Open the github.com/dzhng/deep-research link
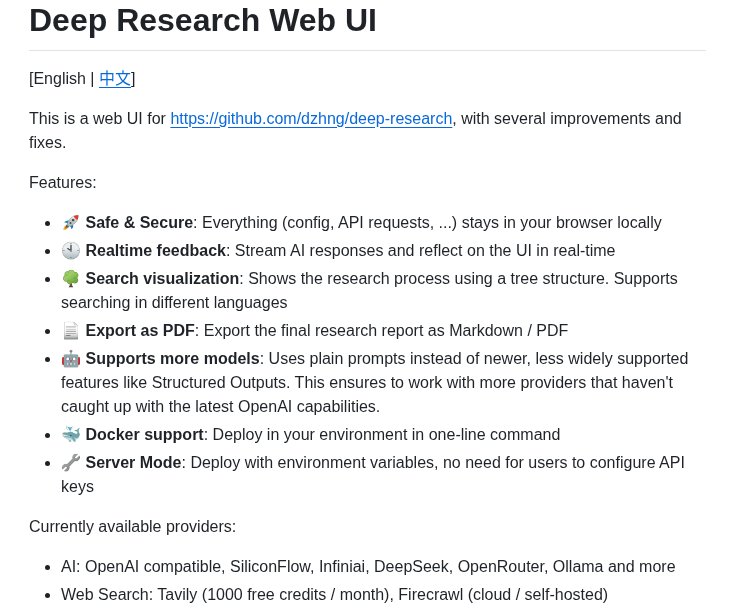731x616 pixels. [311, 118]
